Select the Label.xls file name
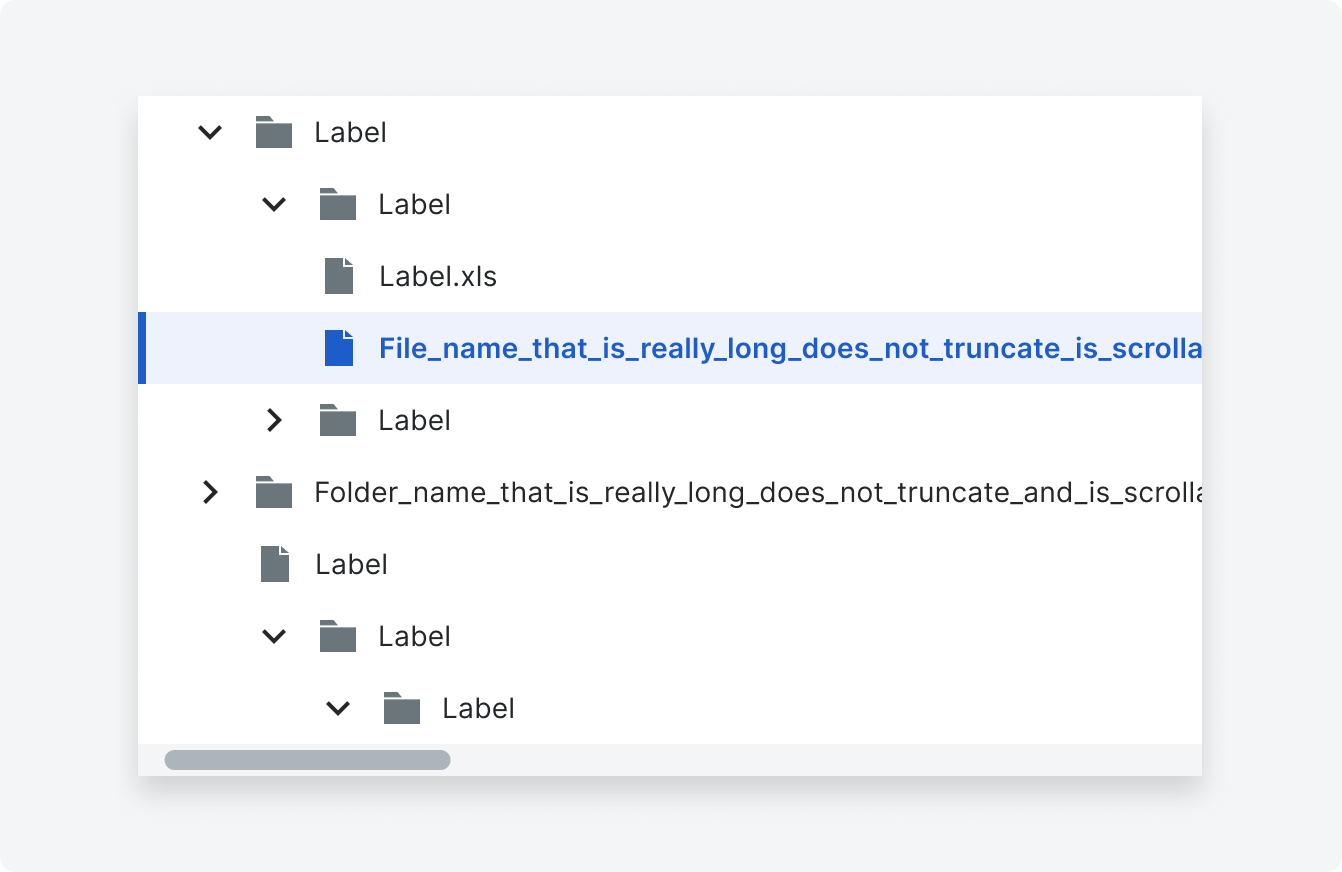The height and width of the screenshot is (872, 1342). [438, 276]
